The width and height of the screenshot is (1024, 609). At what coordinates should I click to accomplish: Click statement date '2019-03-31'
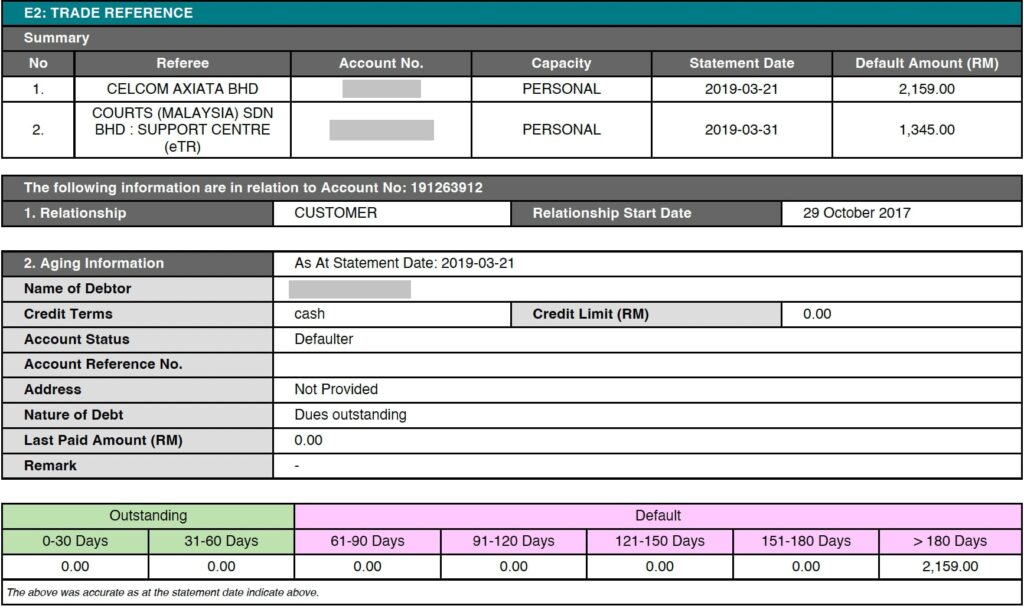[741, 129]
